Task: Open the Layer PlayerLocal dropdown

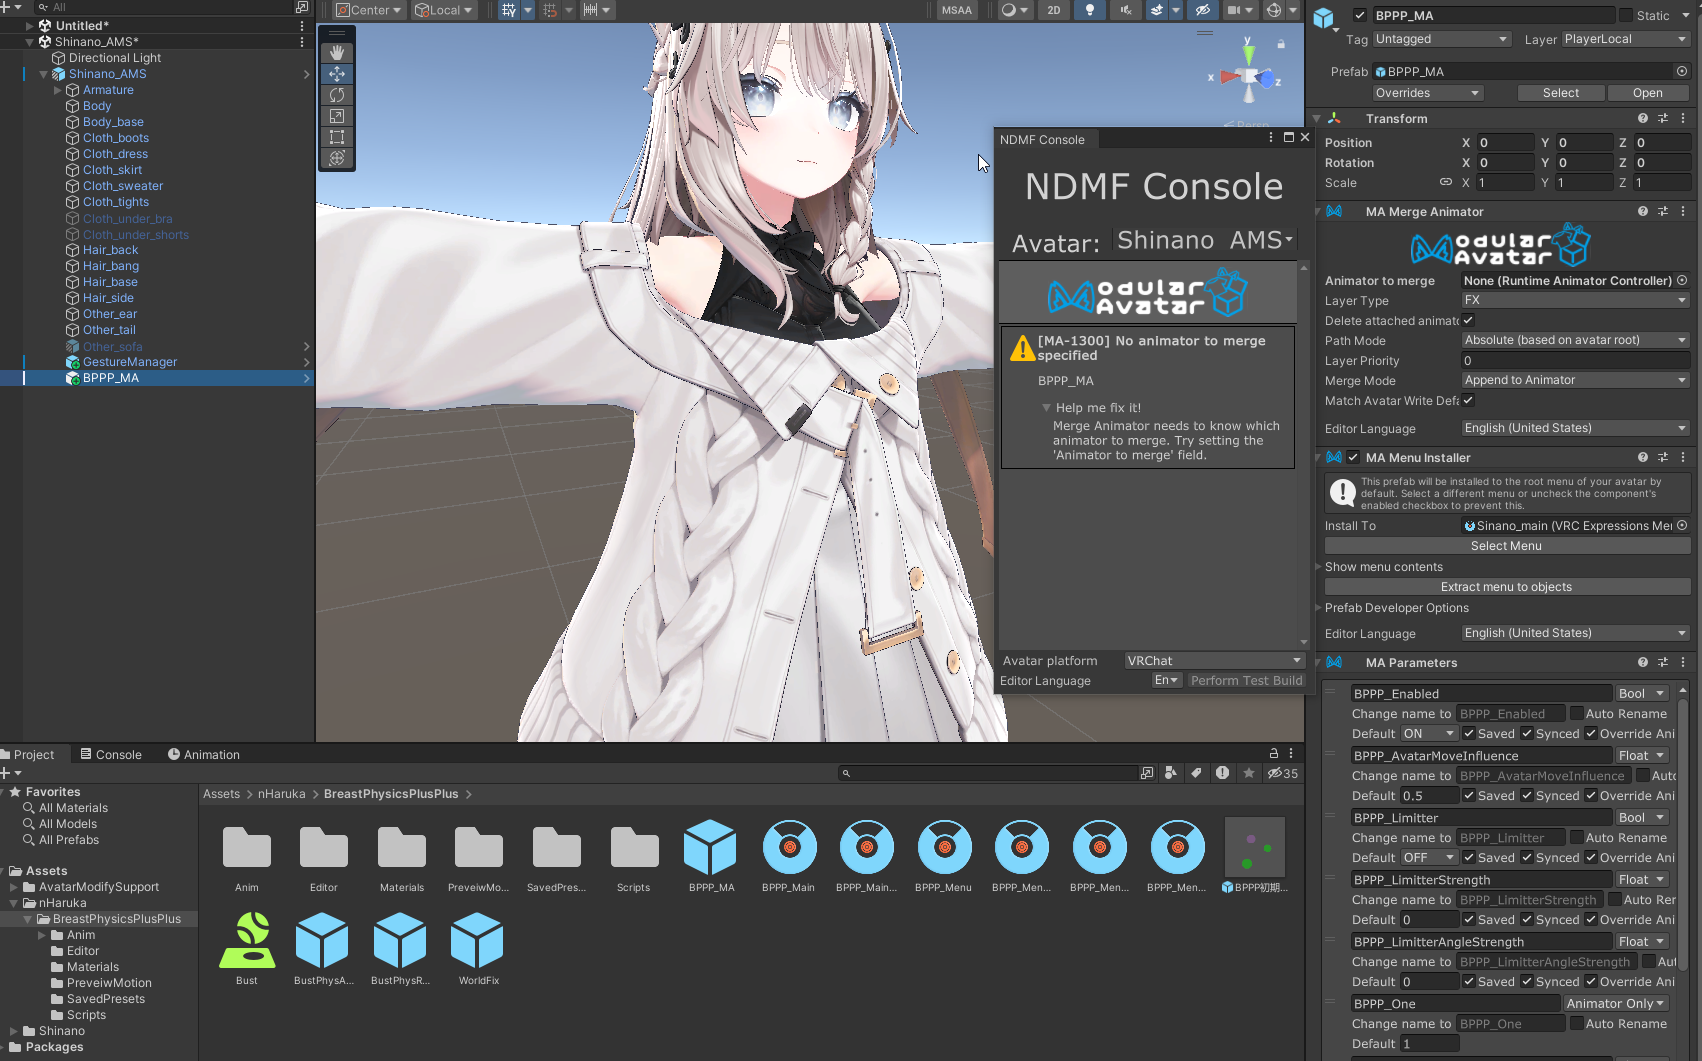Action: (x=1625, y=39)
